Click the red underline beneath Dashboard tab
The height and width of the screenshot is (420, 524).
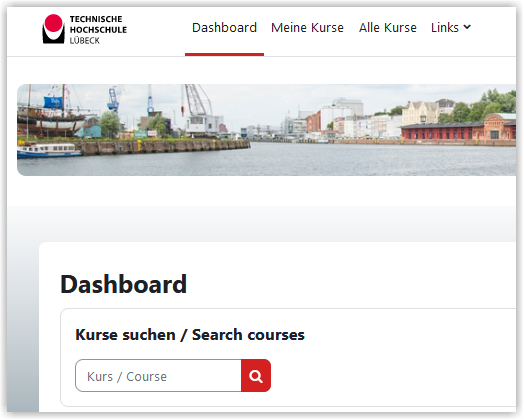coord(224,54)
